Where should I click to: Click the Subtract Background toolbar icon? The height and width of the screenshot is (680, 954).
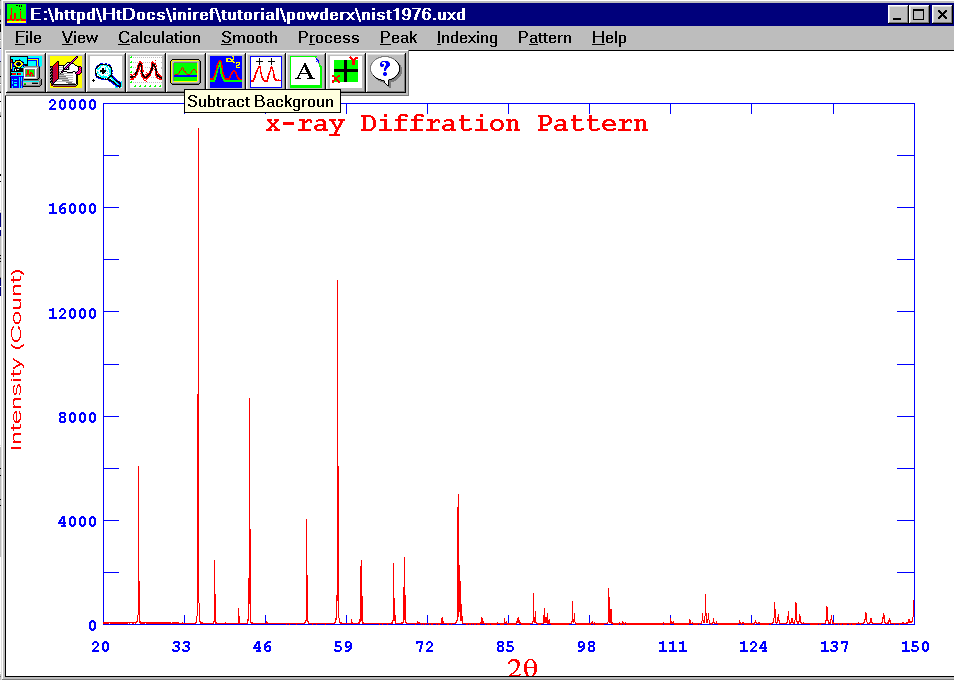tap(185, 71)
